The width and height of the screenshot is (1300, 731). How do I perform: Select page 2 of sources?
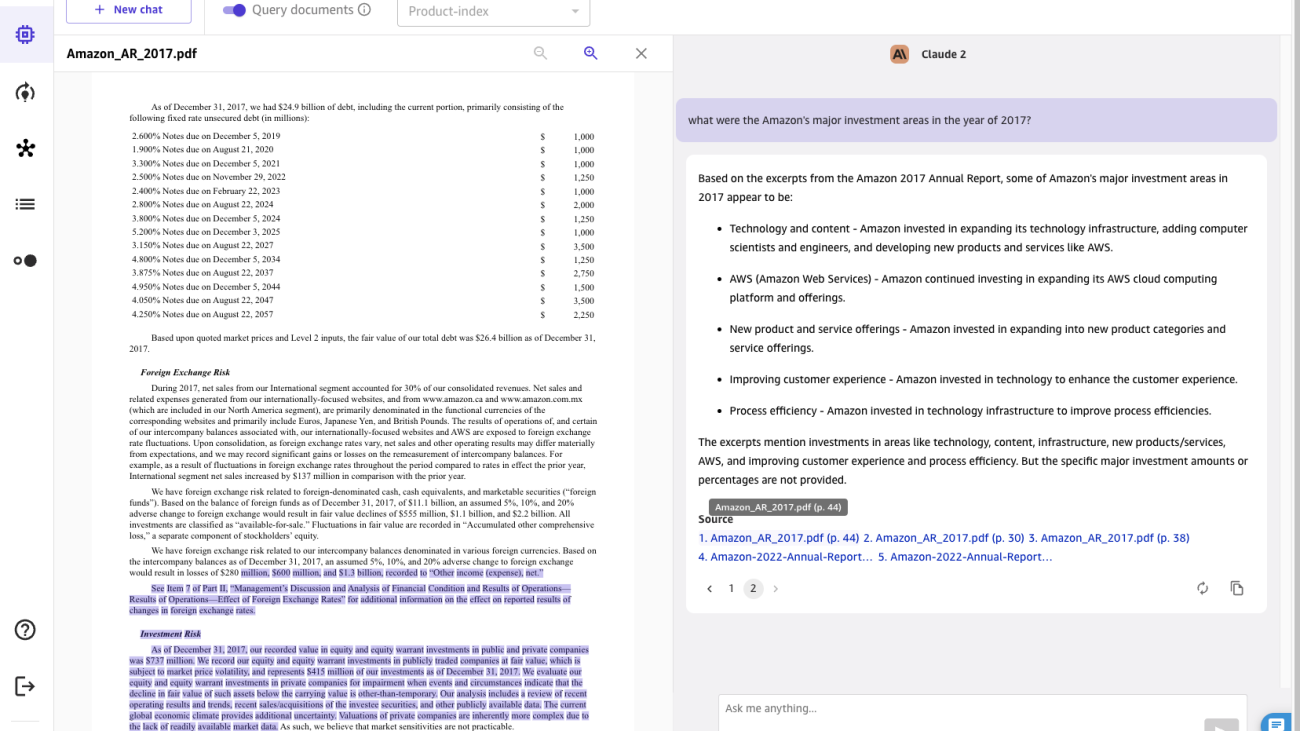(x=753, y=589)
